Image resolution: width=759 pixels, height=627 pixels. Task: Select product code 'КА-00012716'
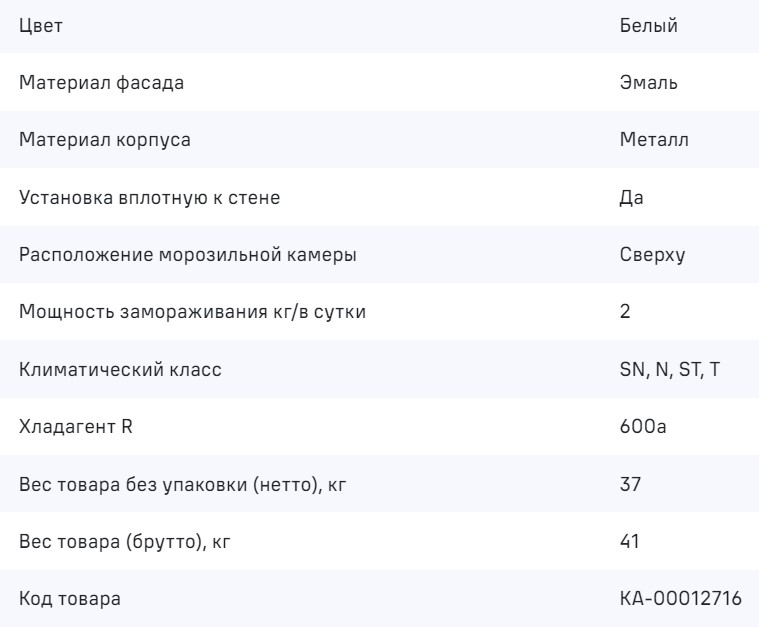(682, 600)
